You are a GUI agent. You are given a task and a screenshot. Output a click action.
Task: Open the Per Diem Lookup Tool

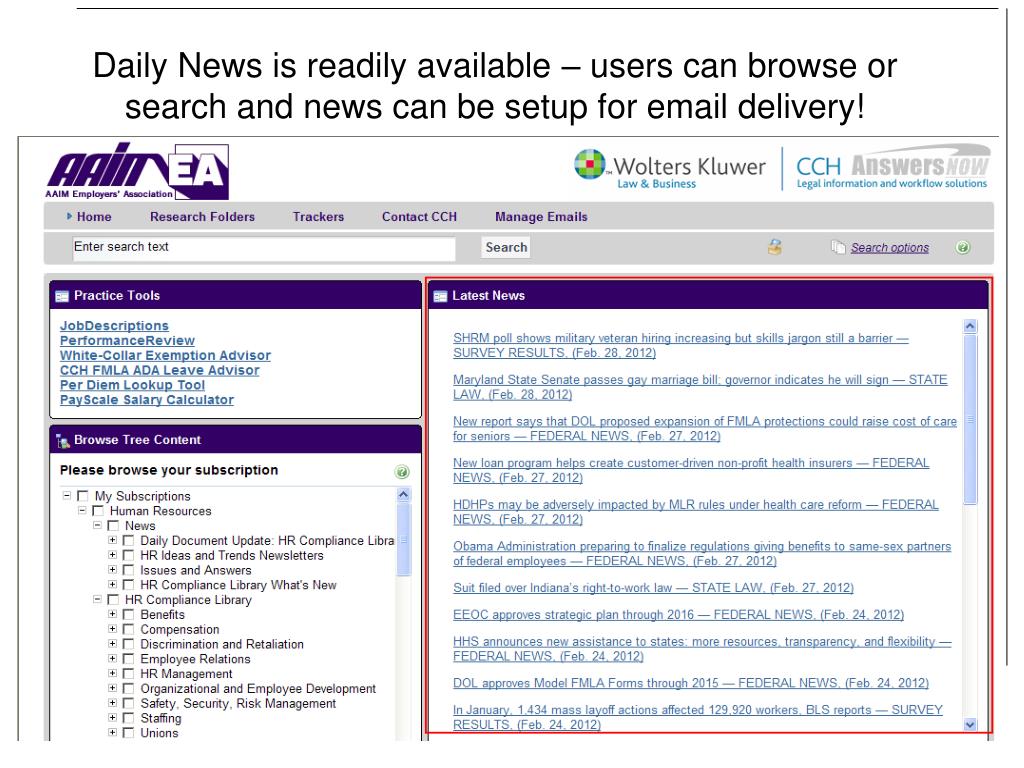tap(133, 385)
